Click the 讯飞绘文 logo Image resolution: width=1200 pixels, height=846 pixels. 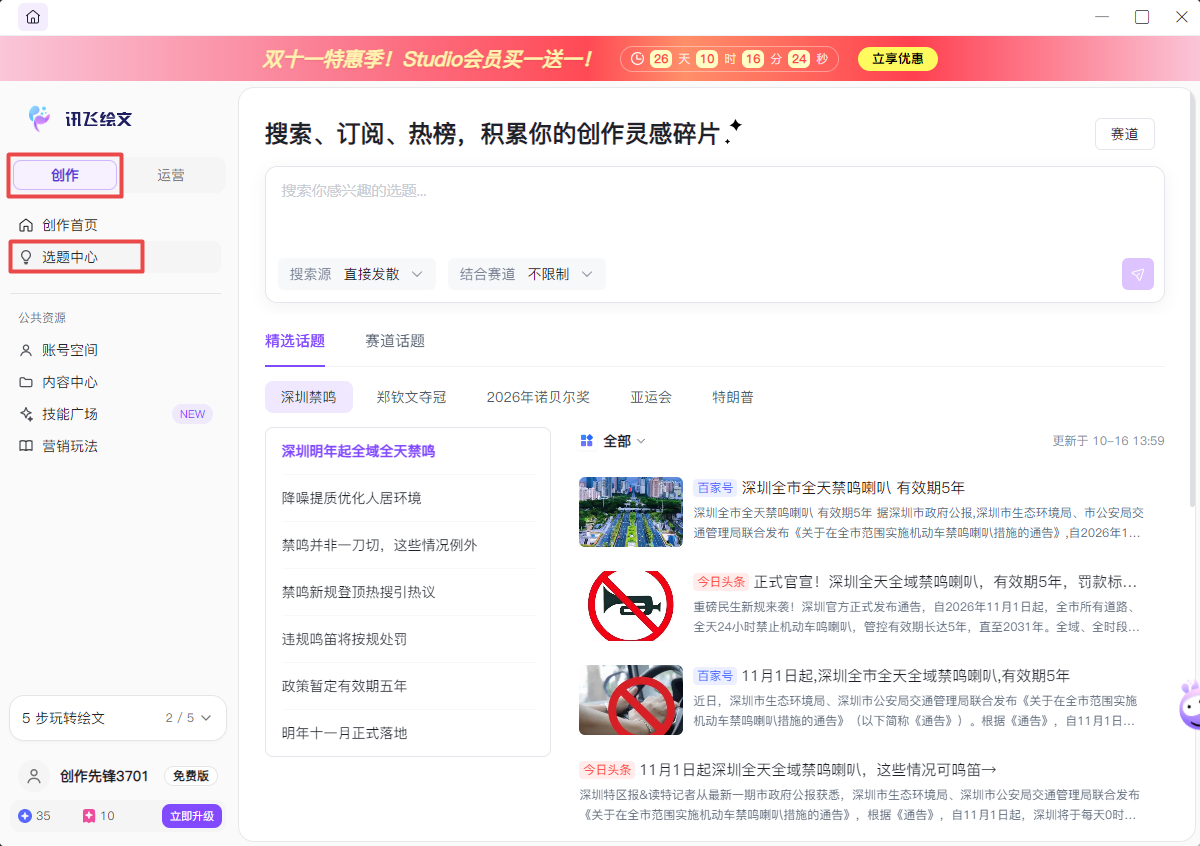point(80,118)
